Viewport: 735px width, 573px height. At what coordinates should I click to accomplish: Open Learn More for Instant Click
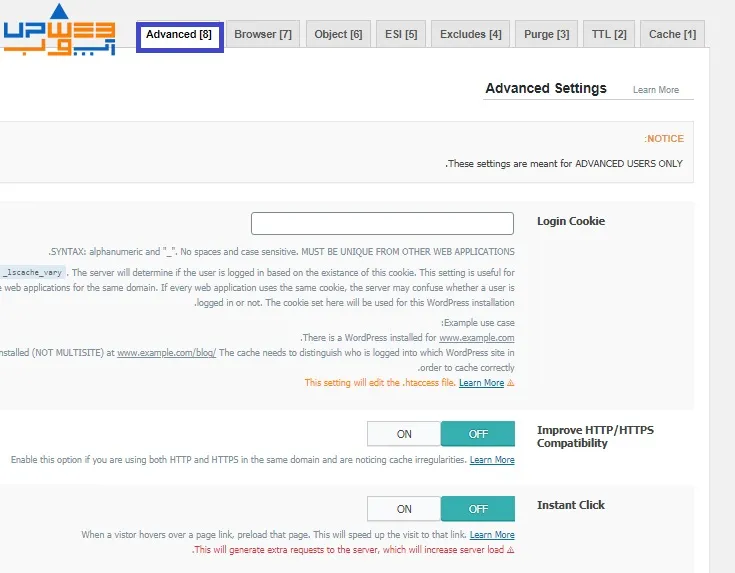492,535
